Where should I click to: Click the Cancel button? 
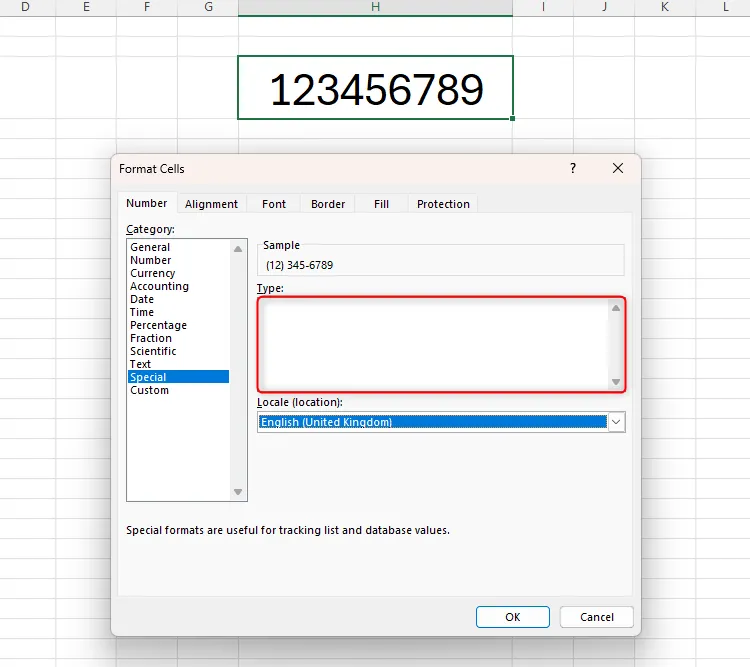pos(596,617)
